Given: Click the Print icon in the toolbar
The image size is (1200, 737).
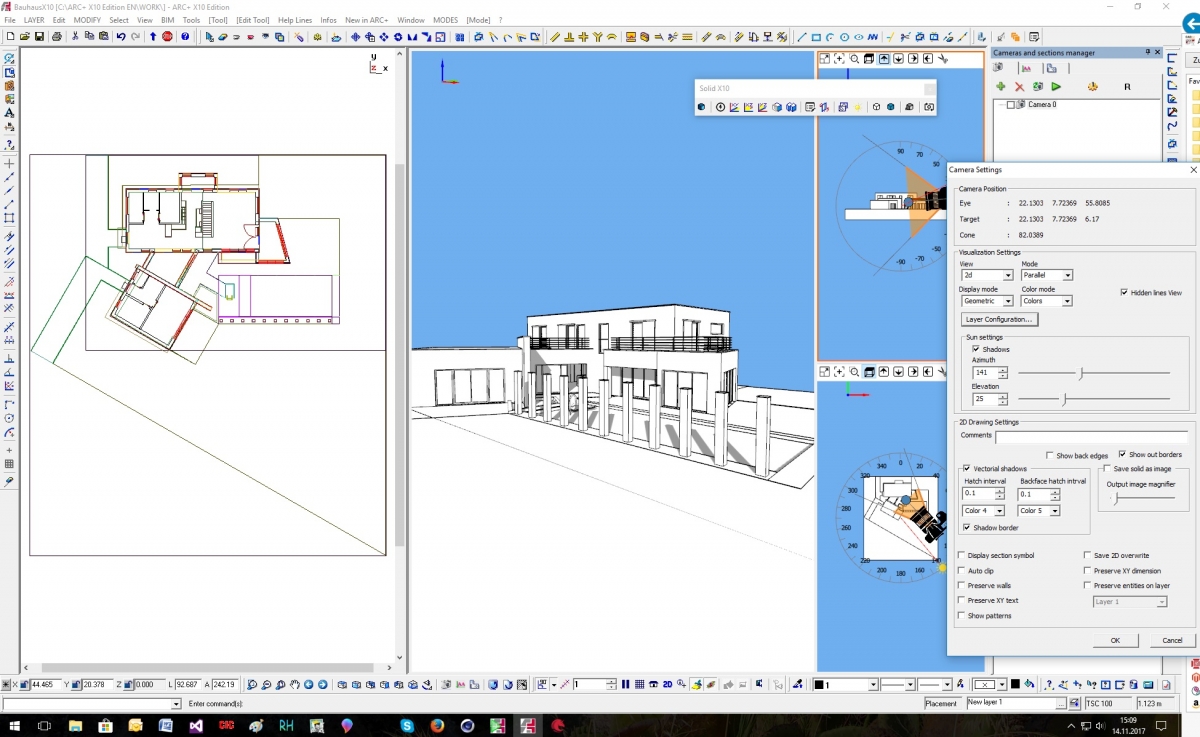Looking at the screenshot, I should (57, 37).
